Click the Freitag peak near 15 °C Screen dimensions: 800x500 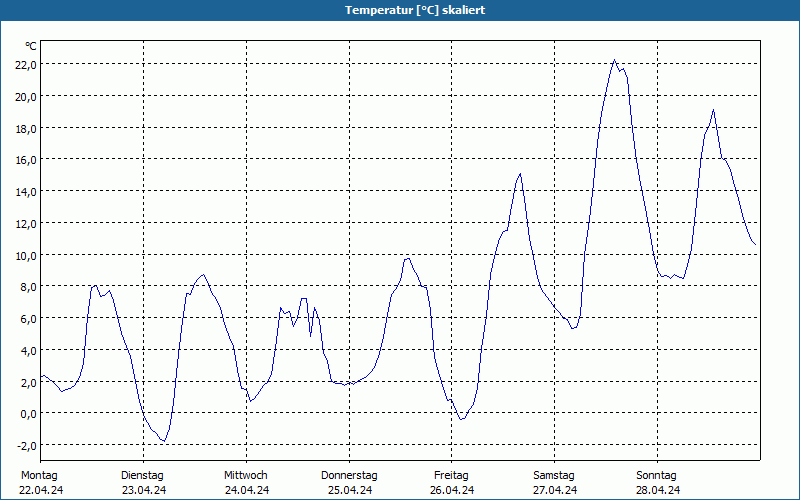tap(520, 174)
